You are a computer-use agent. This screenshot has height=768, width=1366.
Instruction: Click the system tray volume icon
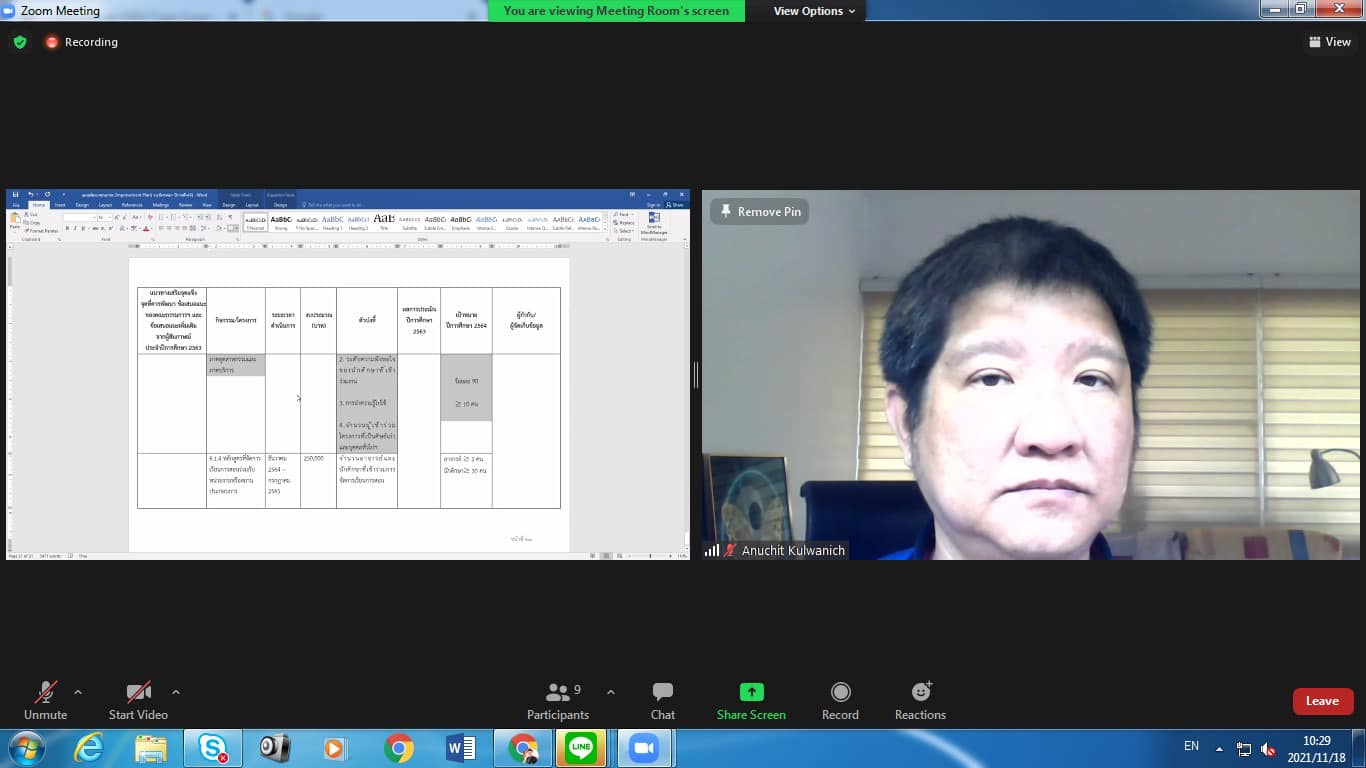click(1268, 749)
